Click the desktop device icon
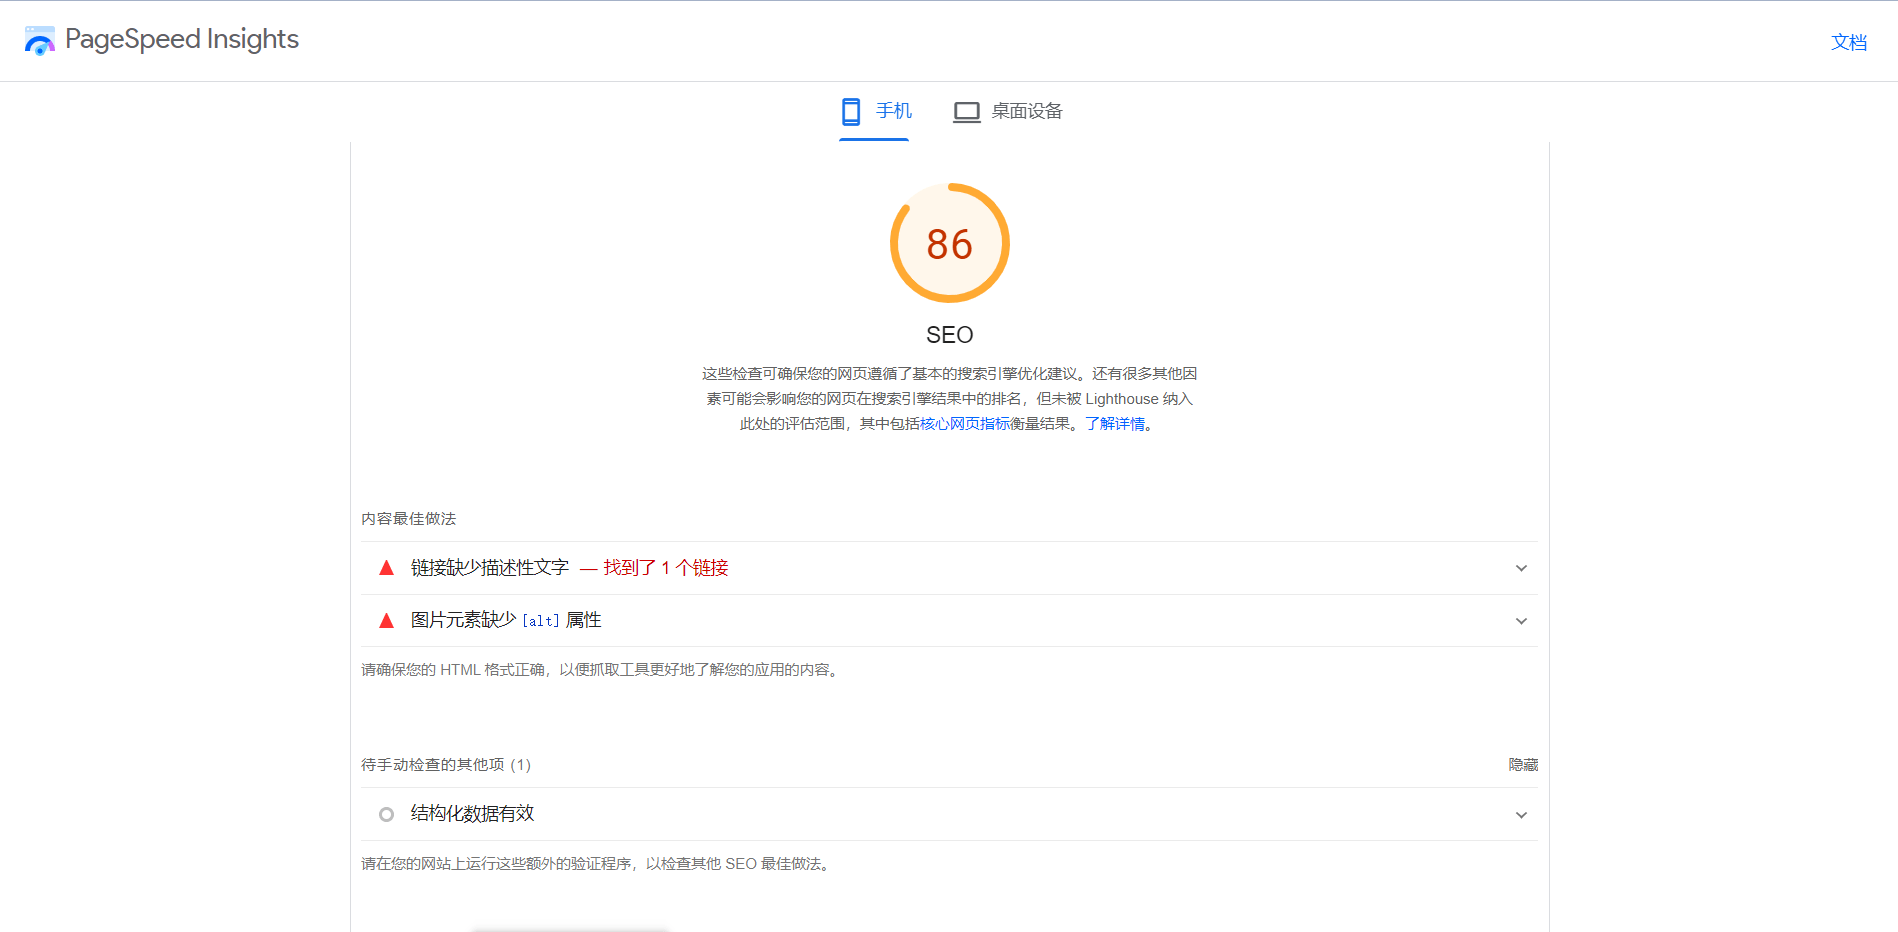 point(966,111)
